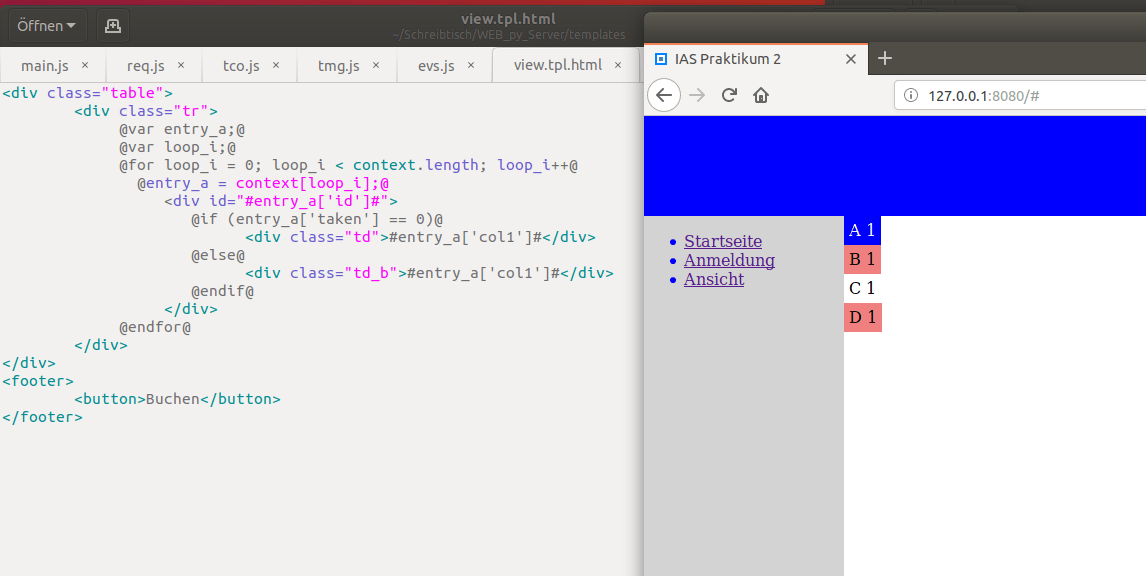
Task: Click the Forward navigation arrow
Action: pos(697,94)
